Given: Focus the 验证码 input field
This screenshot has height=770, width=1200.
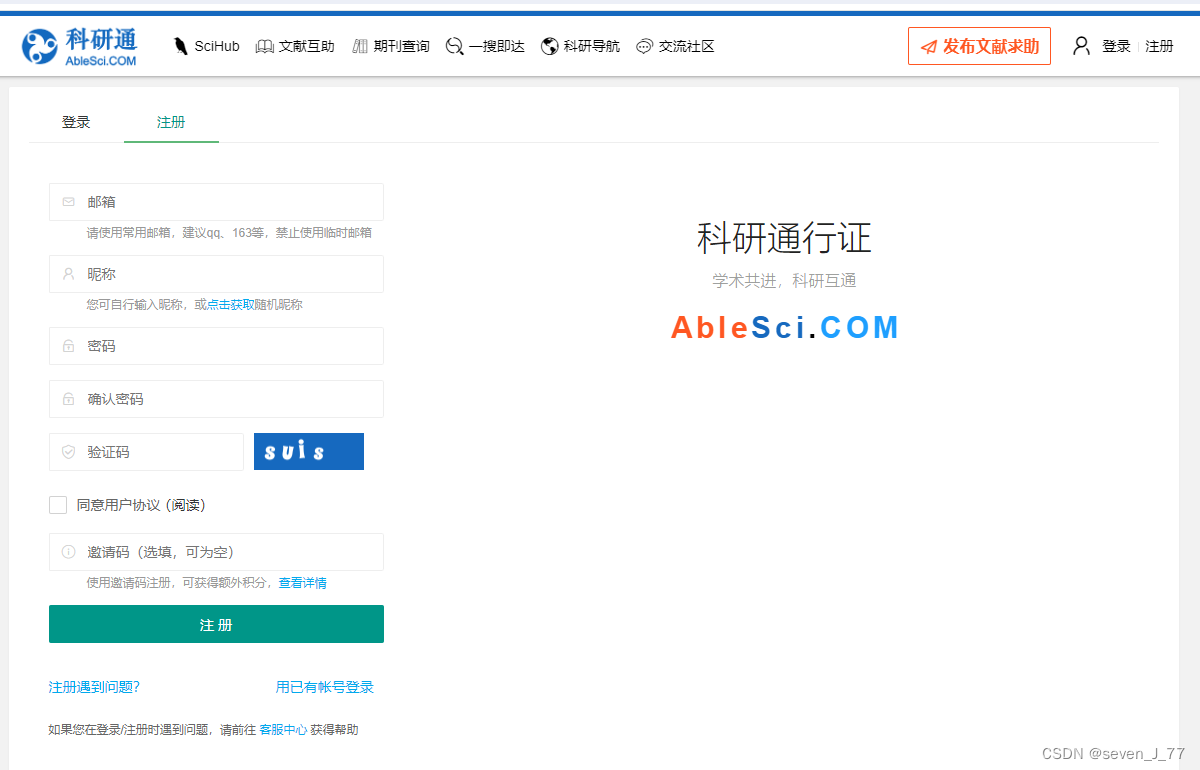Looking at the screenshot, I should click(146, 452).
